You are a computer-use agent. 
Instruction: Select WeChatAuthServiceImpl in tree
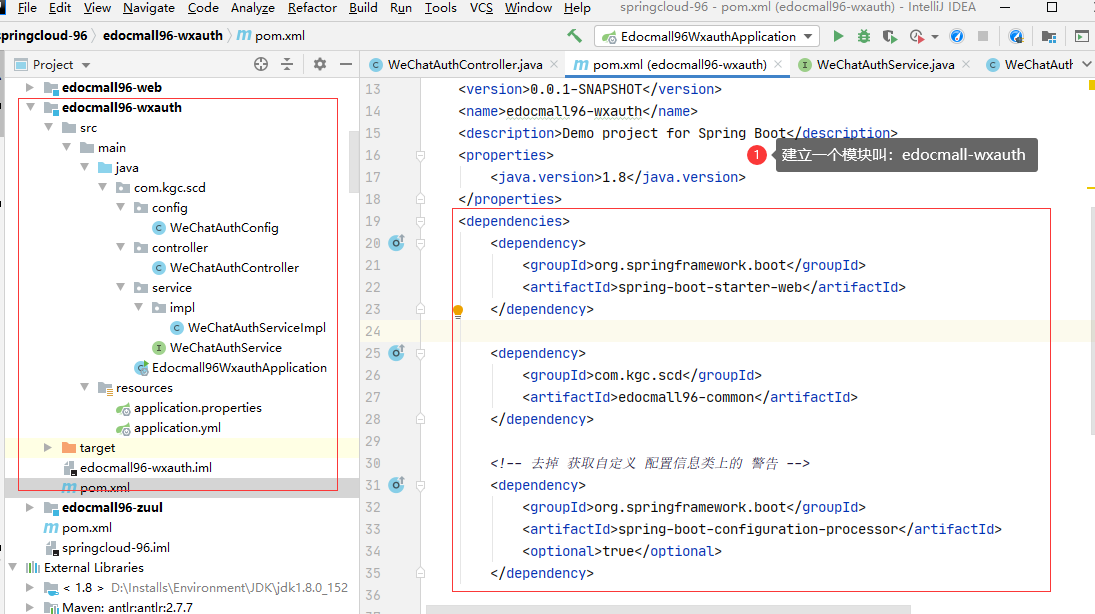pos(256,328)
